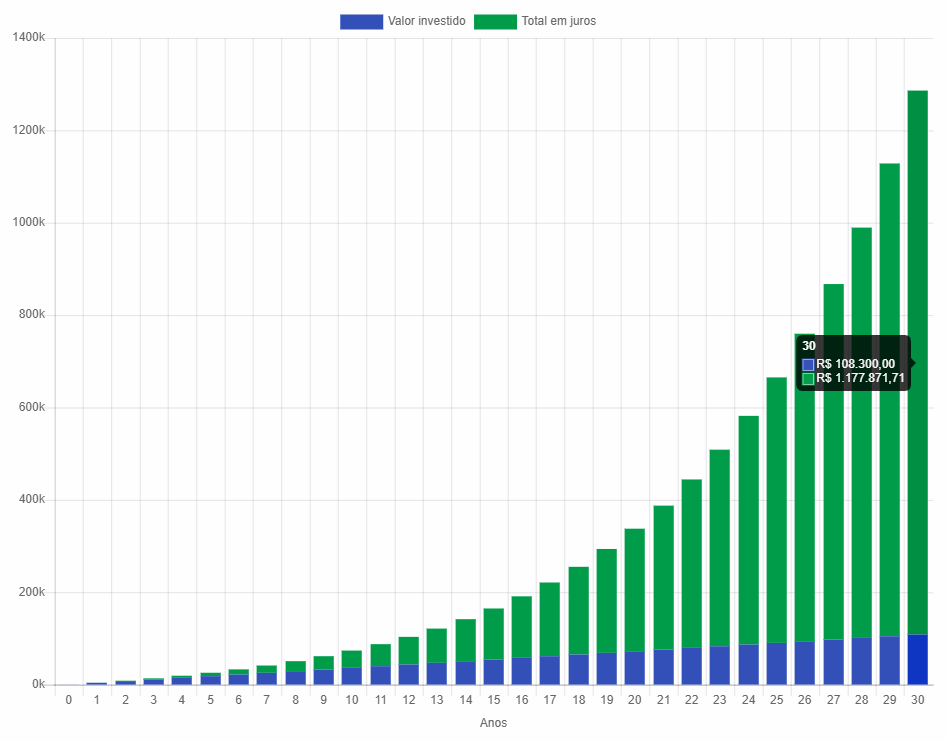947x741 pixels.
Task: Click the x-axis label 0
Action: tap(69, 700)
